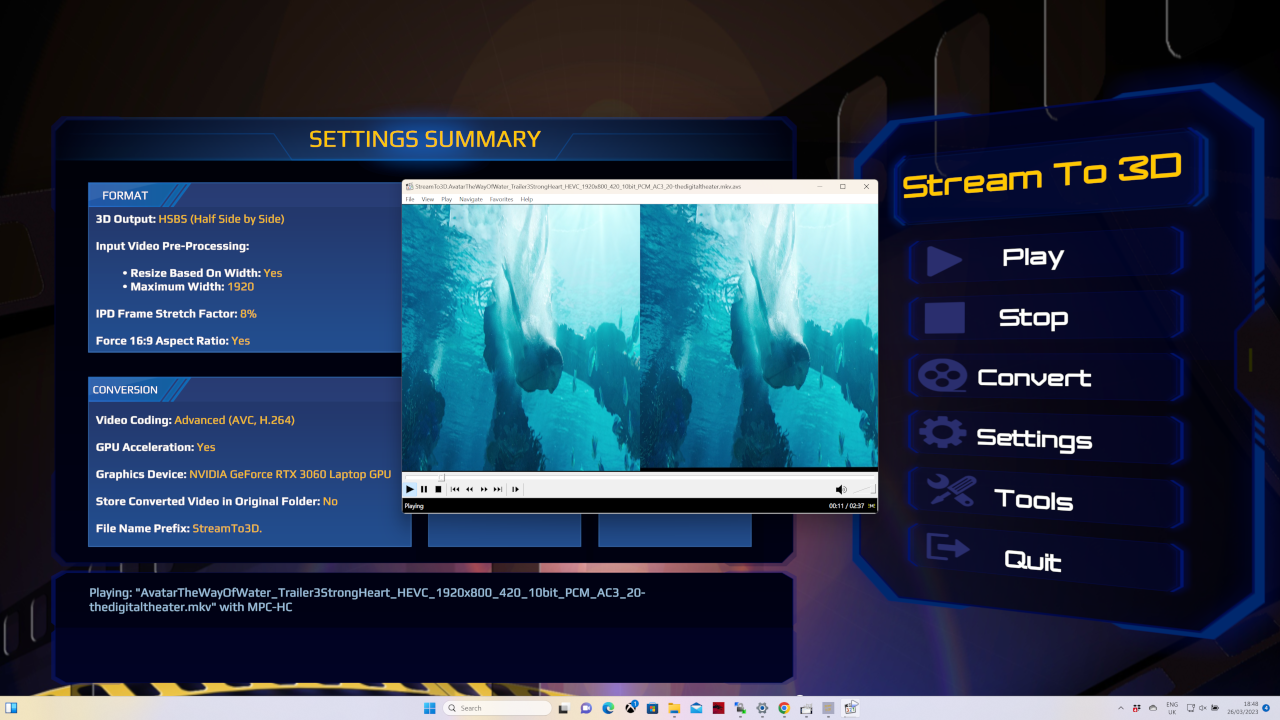The height and width of the screenshot is (720, 1280).
Task: Click the GPU Acceleration Yes line
Action: point(155,447)
